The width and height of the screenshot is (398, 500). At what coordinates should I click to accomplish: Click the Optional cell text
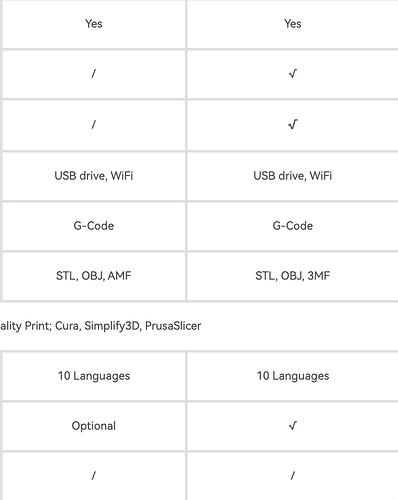pyautogui.click(x=94, y=426)
